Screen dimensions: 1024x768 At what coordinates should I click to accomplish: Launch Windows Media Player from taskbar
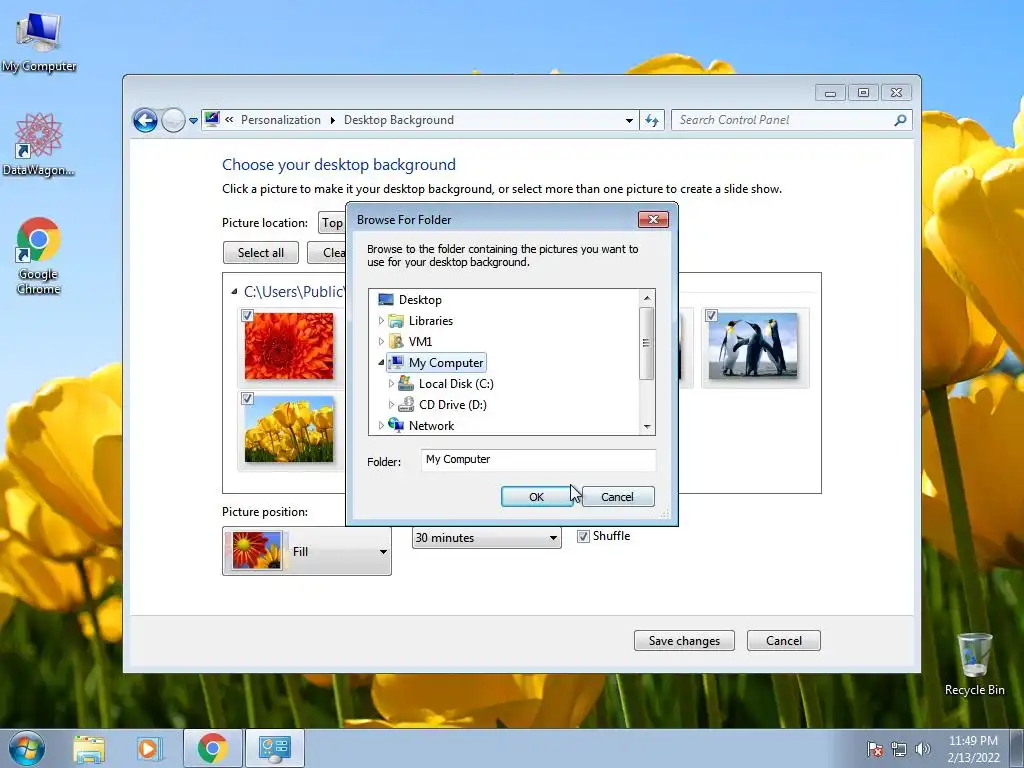click(150, 748)
